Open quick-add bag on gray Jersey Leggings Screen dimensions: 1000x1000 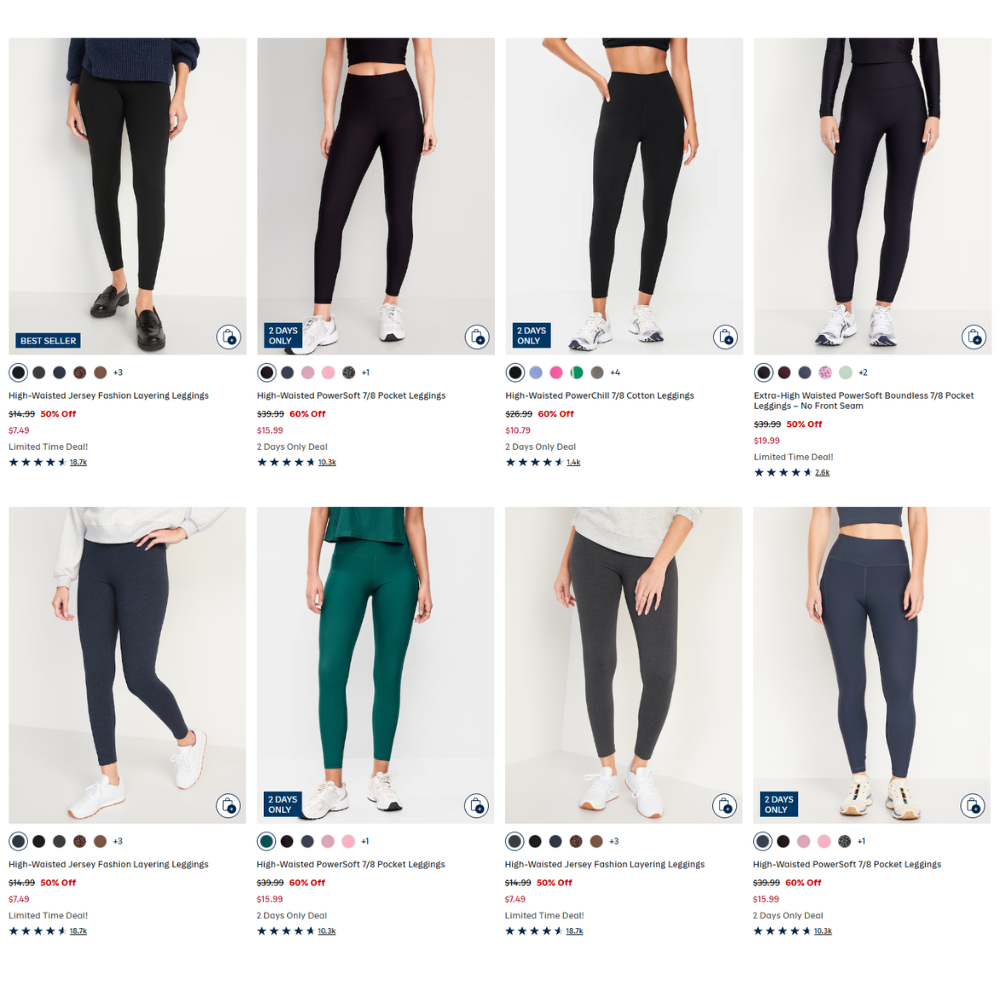pyautogui.click(x=725, y=806)
